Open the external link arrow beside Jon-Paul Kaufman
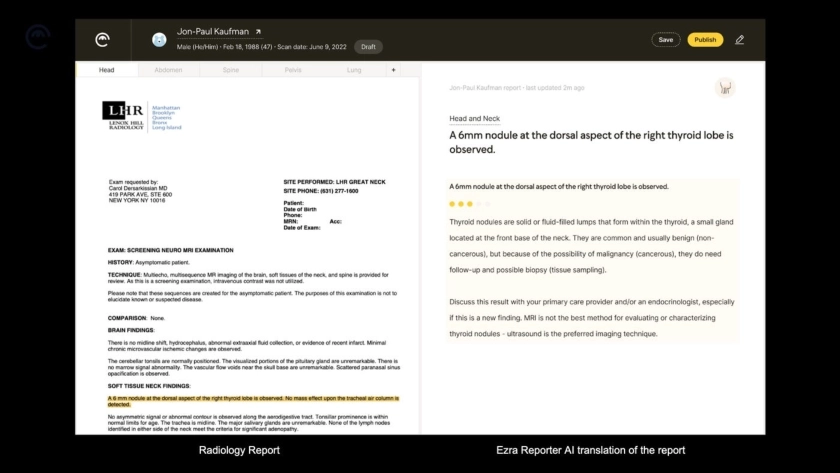This screenshot has height=473, width=840. tap(259, 32)
